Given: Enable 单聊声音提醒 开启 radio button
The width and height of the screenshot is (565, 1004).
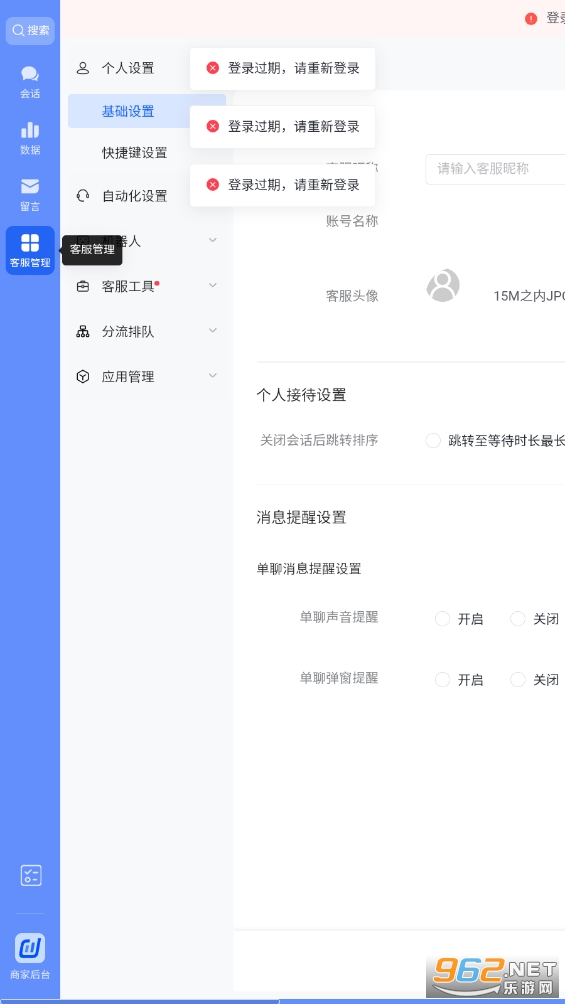Looking at the screenshot, I should click(x=442, y=619).
